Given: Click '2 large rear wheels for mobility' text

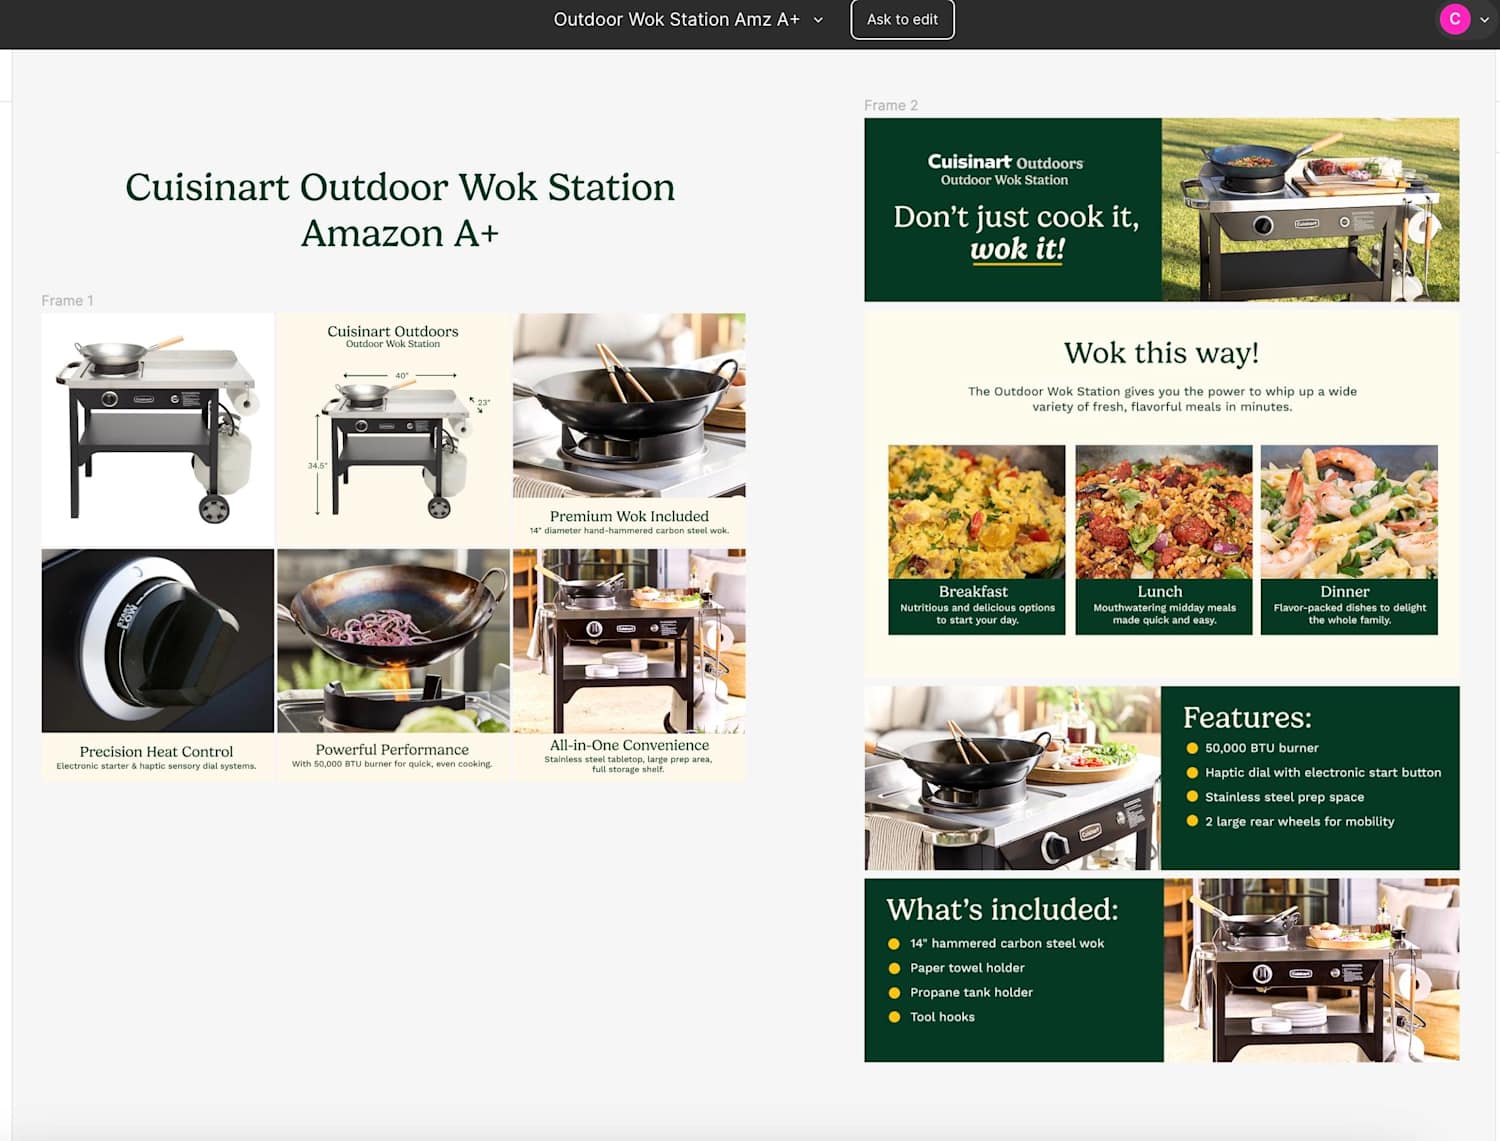Looking at the screenshot, I should click(1300, 821).
